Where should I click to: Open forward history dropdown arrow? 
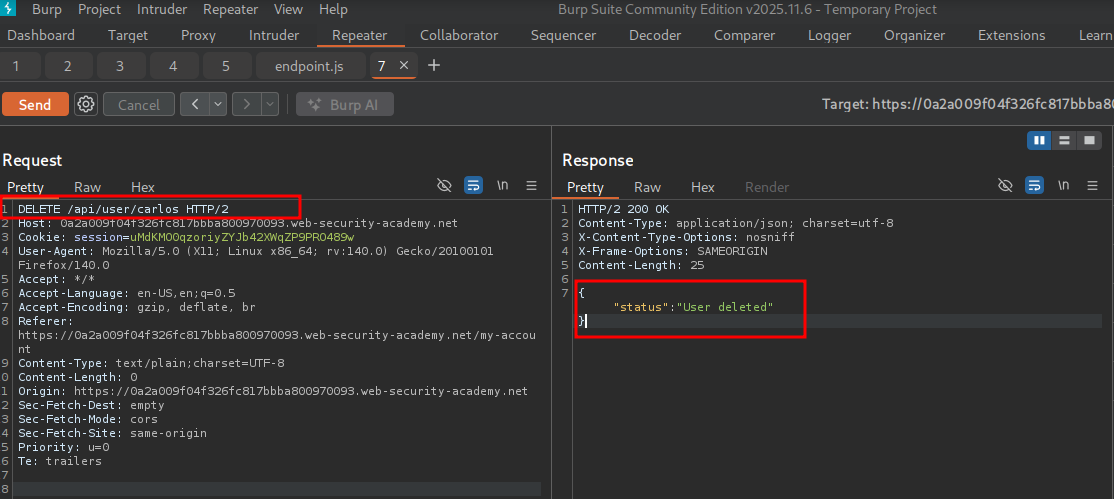270,104
